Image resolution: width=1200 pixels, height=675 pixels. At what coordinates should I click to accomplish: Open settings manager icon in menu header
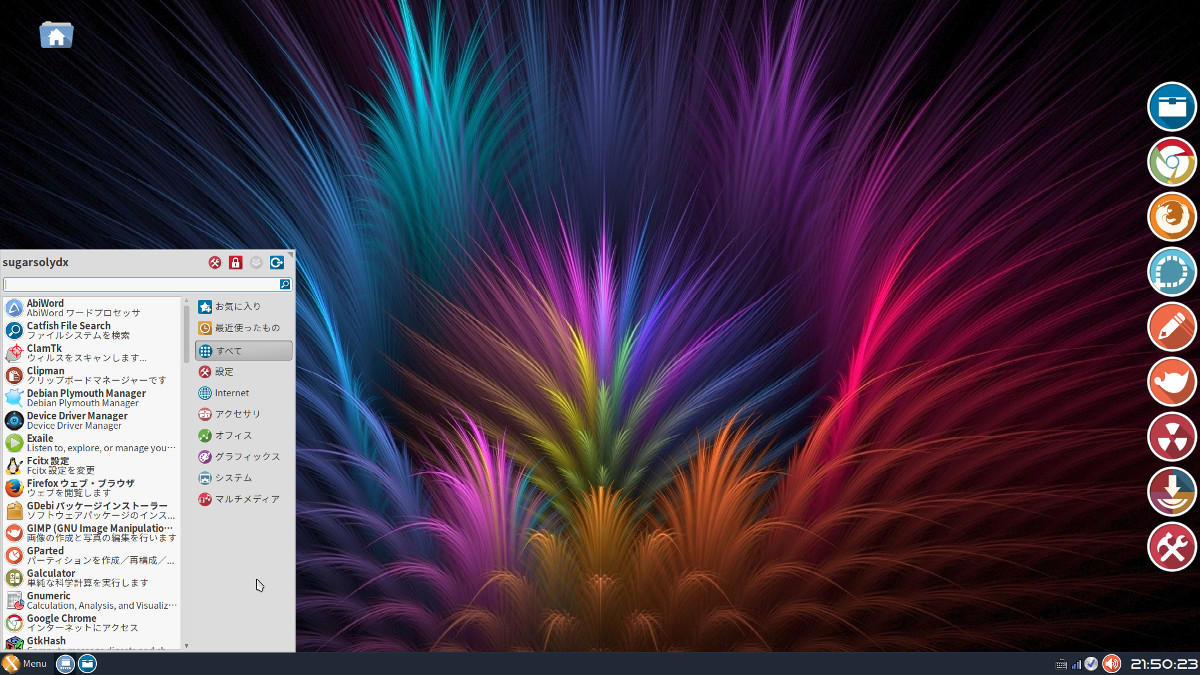pos(214,262)
